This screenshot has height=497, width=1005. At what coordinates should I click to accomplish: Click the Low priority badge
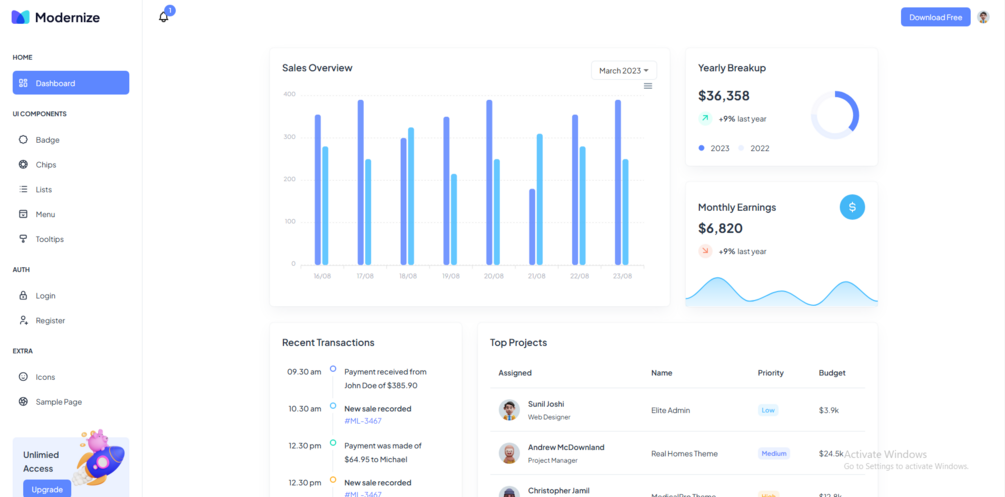click(768, 410)
